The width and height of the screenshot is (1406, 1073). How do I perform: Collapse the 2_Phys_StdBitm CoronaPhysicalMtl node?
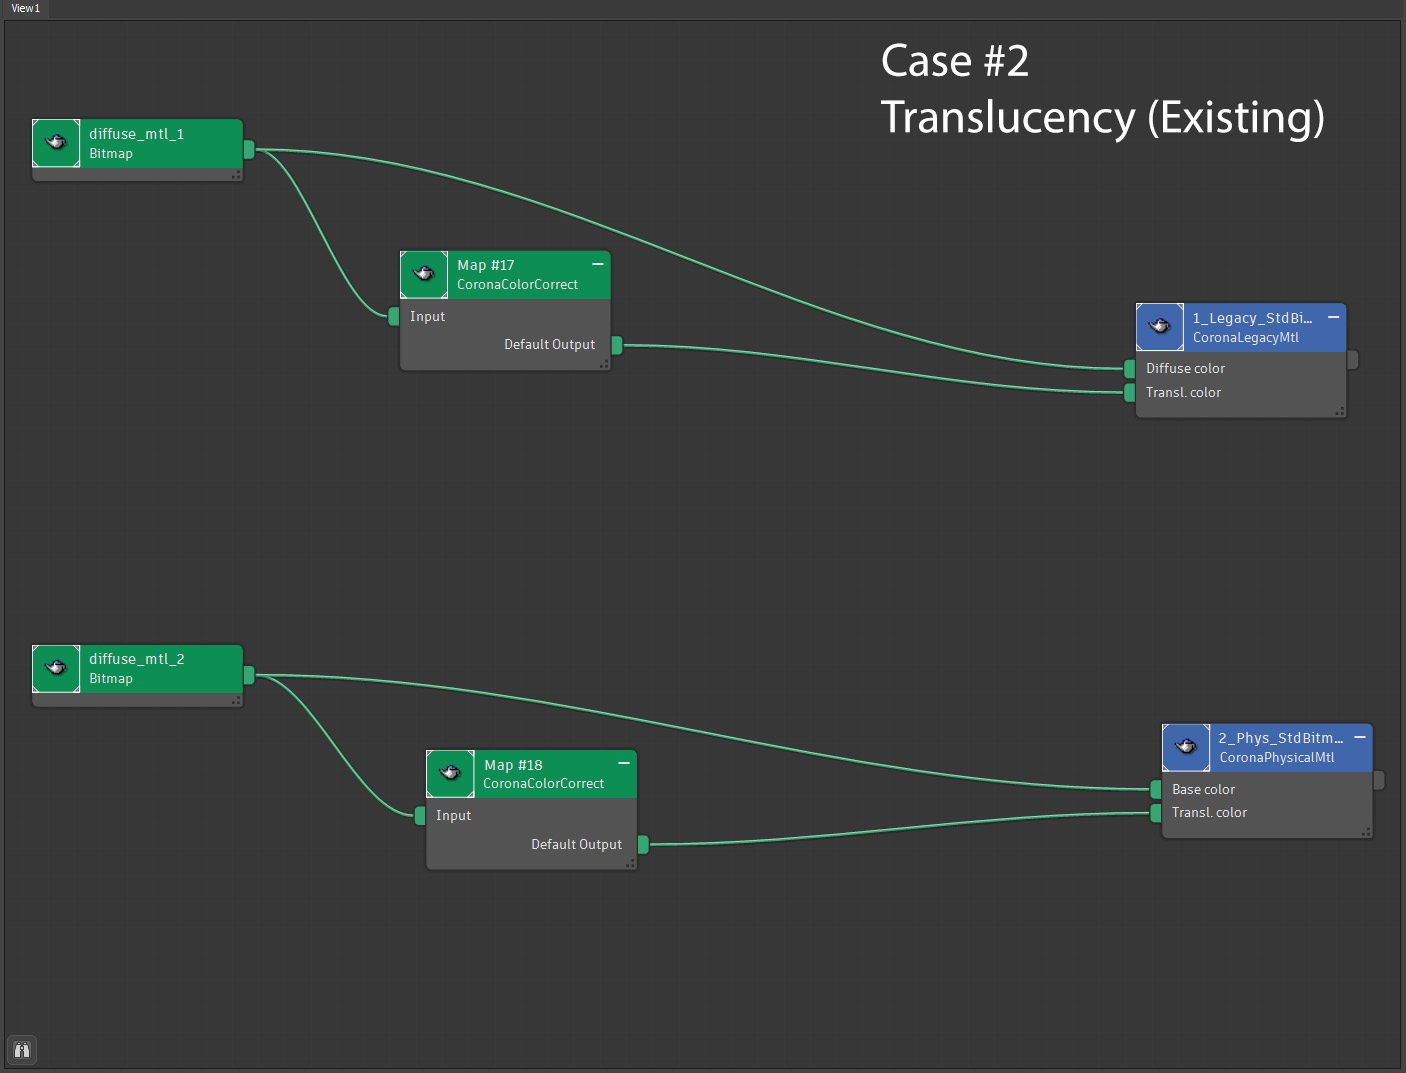(1360, 737)
